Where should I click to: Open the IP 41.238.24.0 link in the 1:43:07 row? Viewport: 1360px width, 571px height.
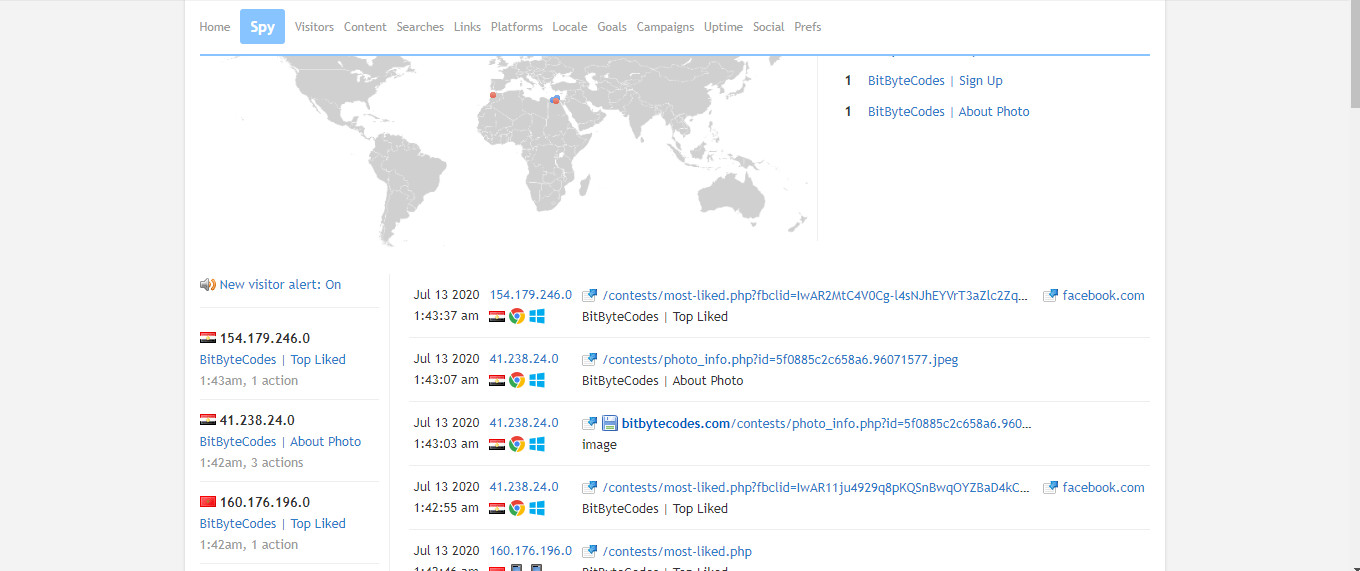(524, 359)
